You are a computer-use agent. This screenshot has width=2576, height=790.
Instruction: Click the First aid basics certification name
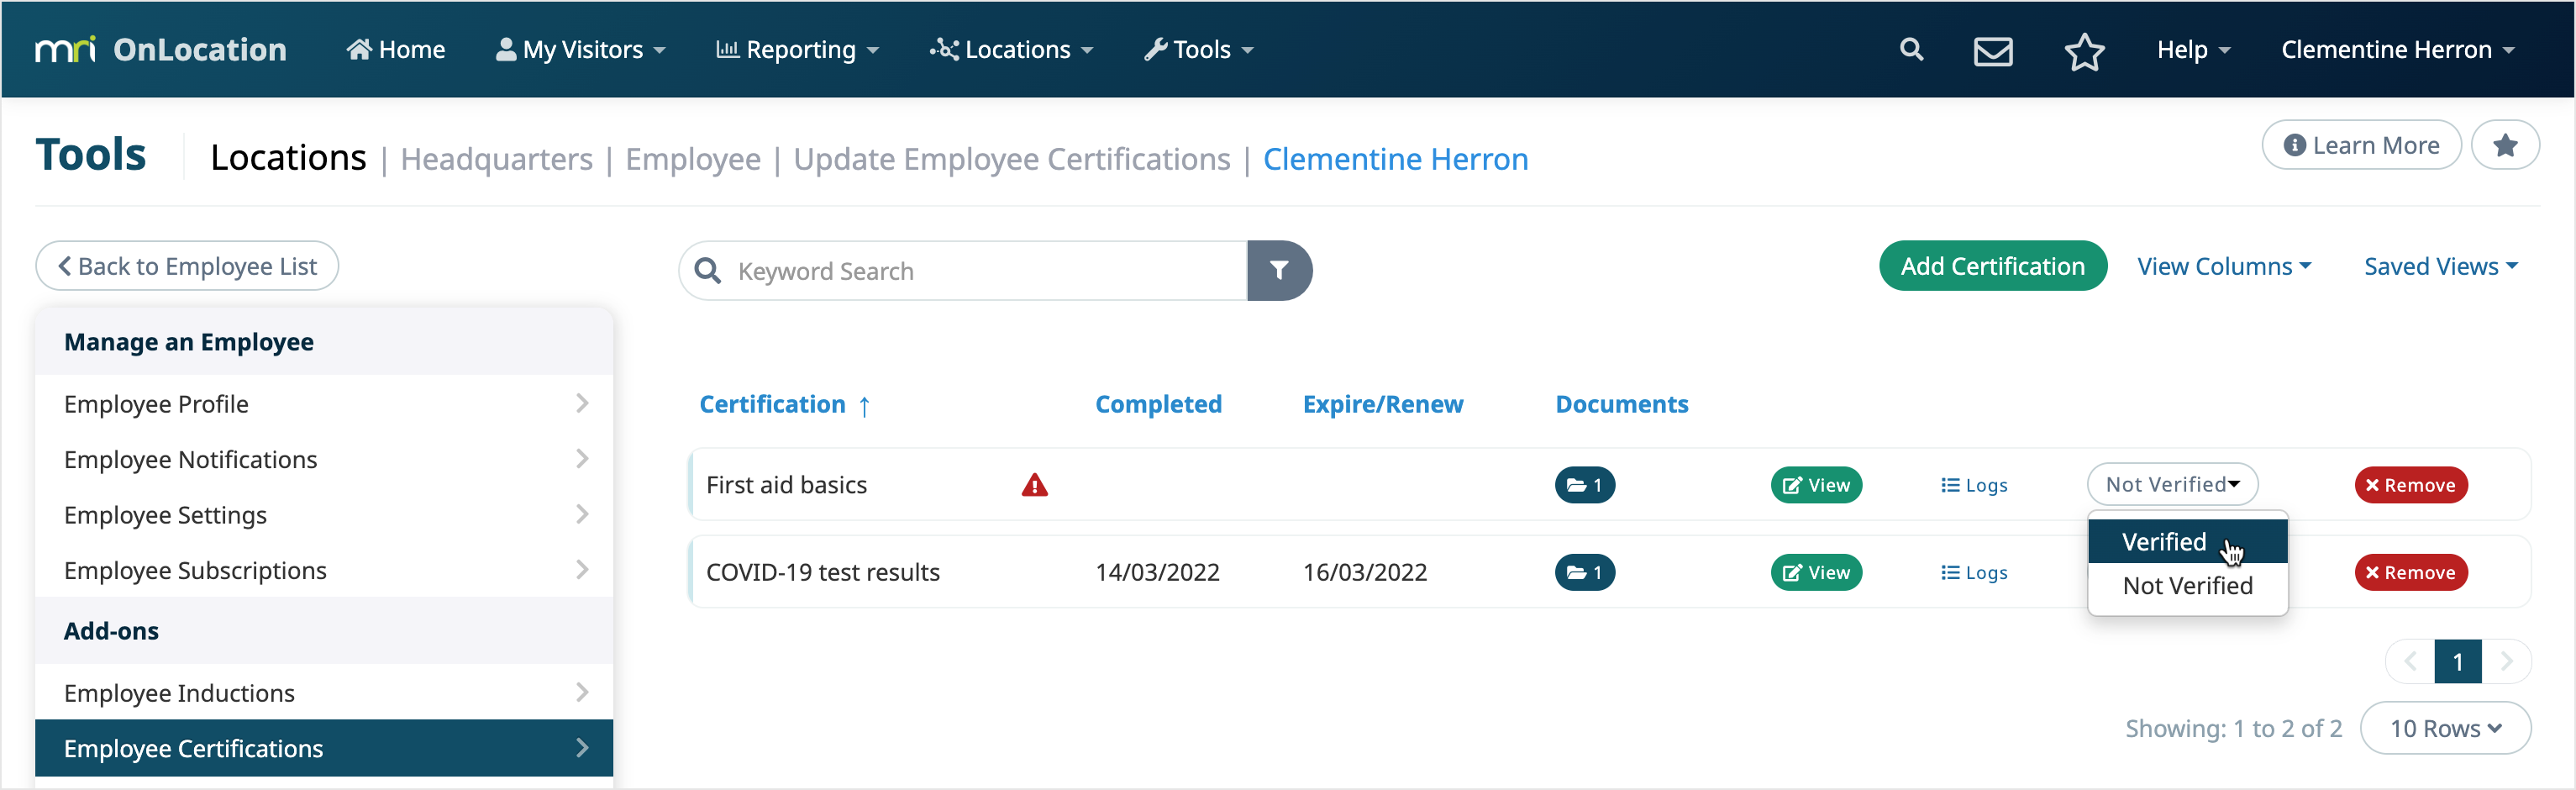click(786, 485)
